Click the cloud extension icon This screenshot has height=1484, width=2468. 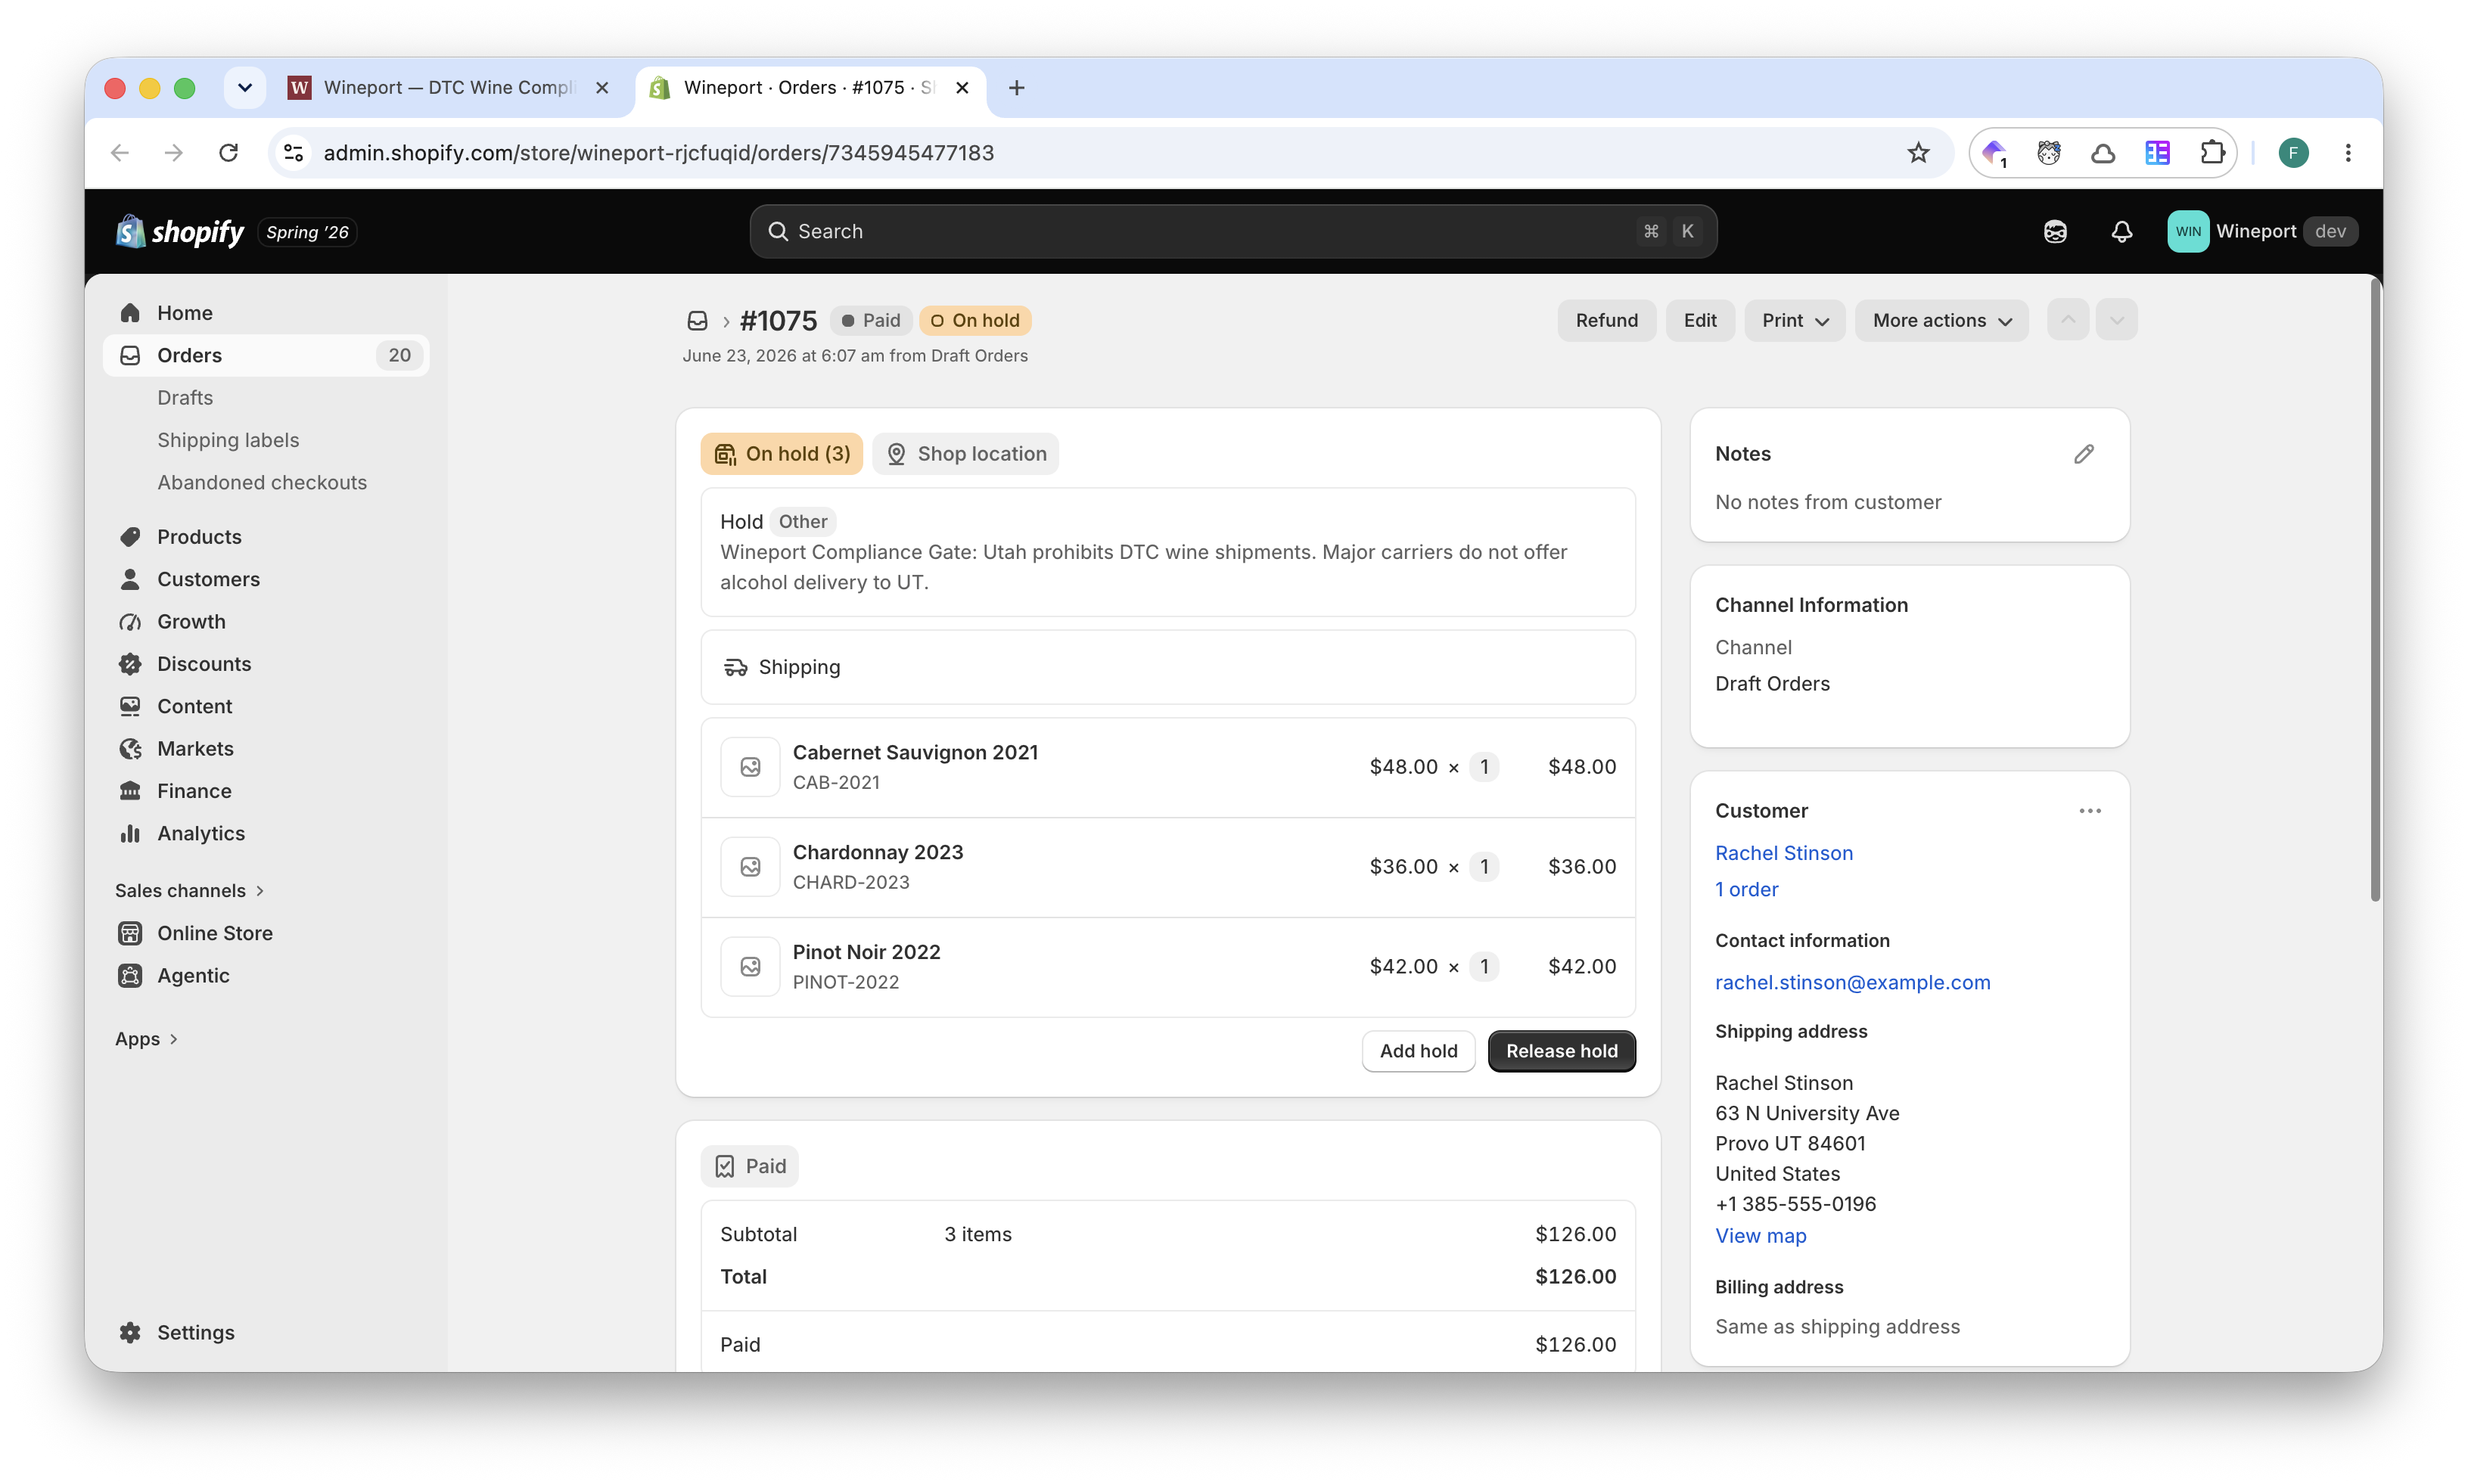pyautogui.click(x=2103, y=153)
